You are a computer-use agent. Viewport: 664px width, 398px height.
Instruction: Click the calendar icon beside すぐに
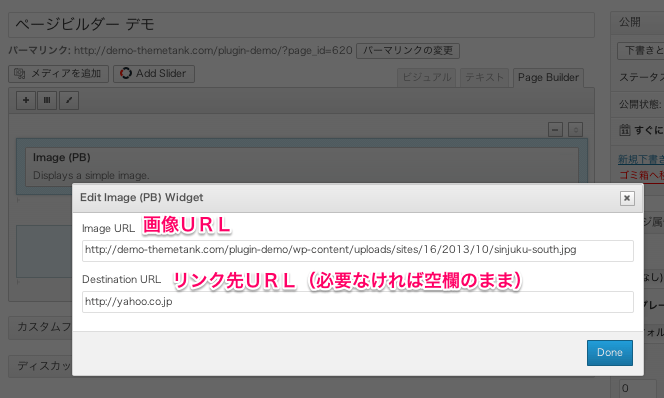625,130
